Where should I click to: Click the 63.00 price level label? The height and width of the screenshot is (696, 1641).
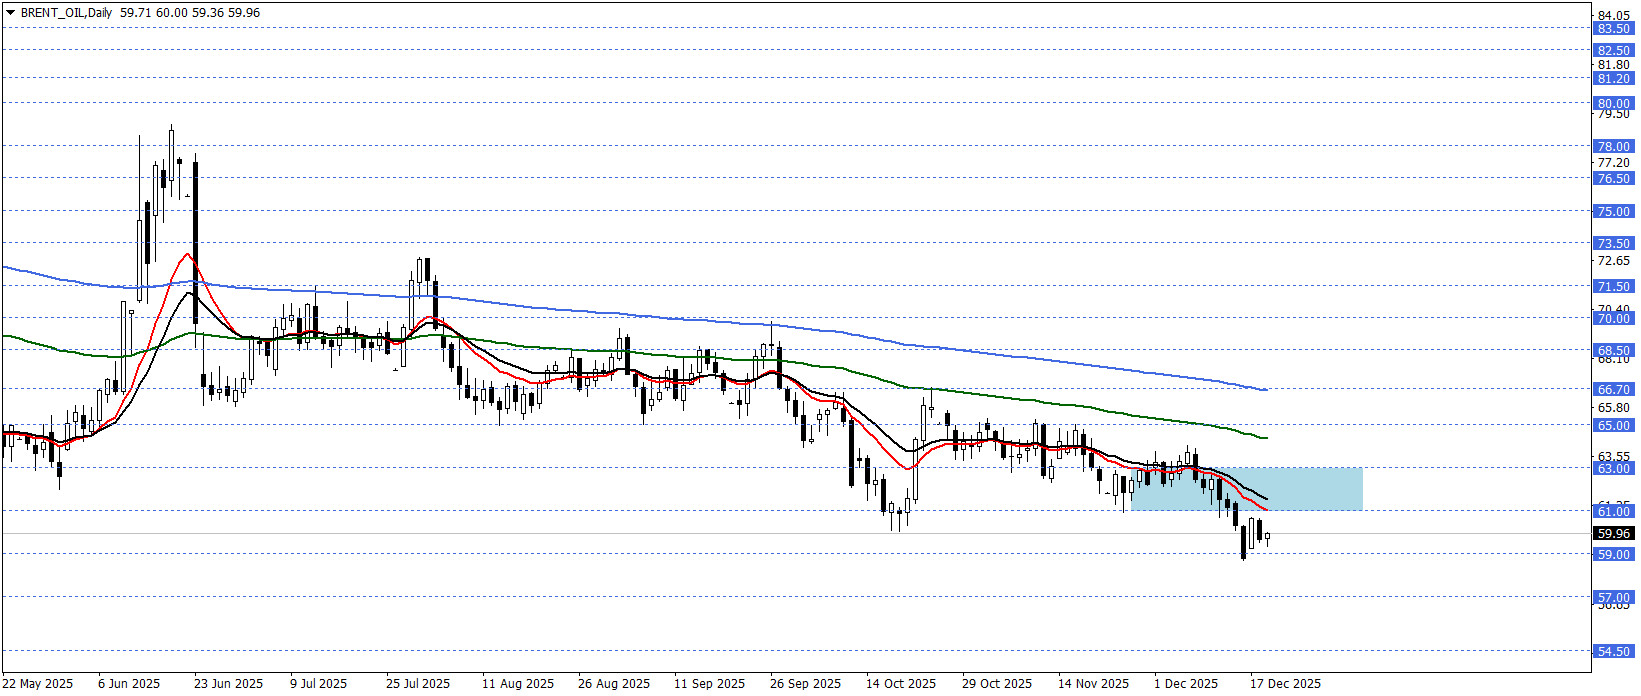(1613, 468)
